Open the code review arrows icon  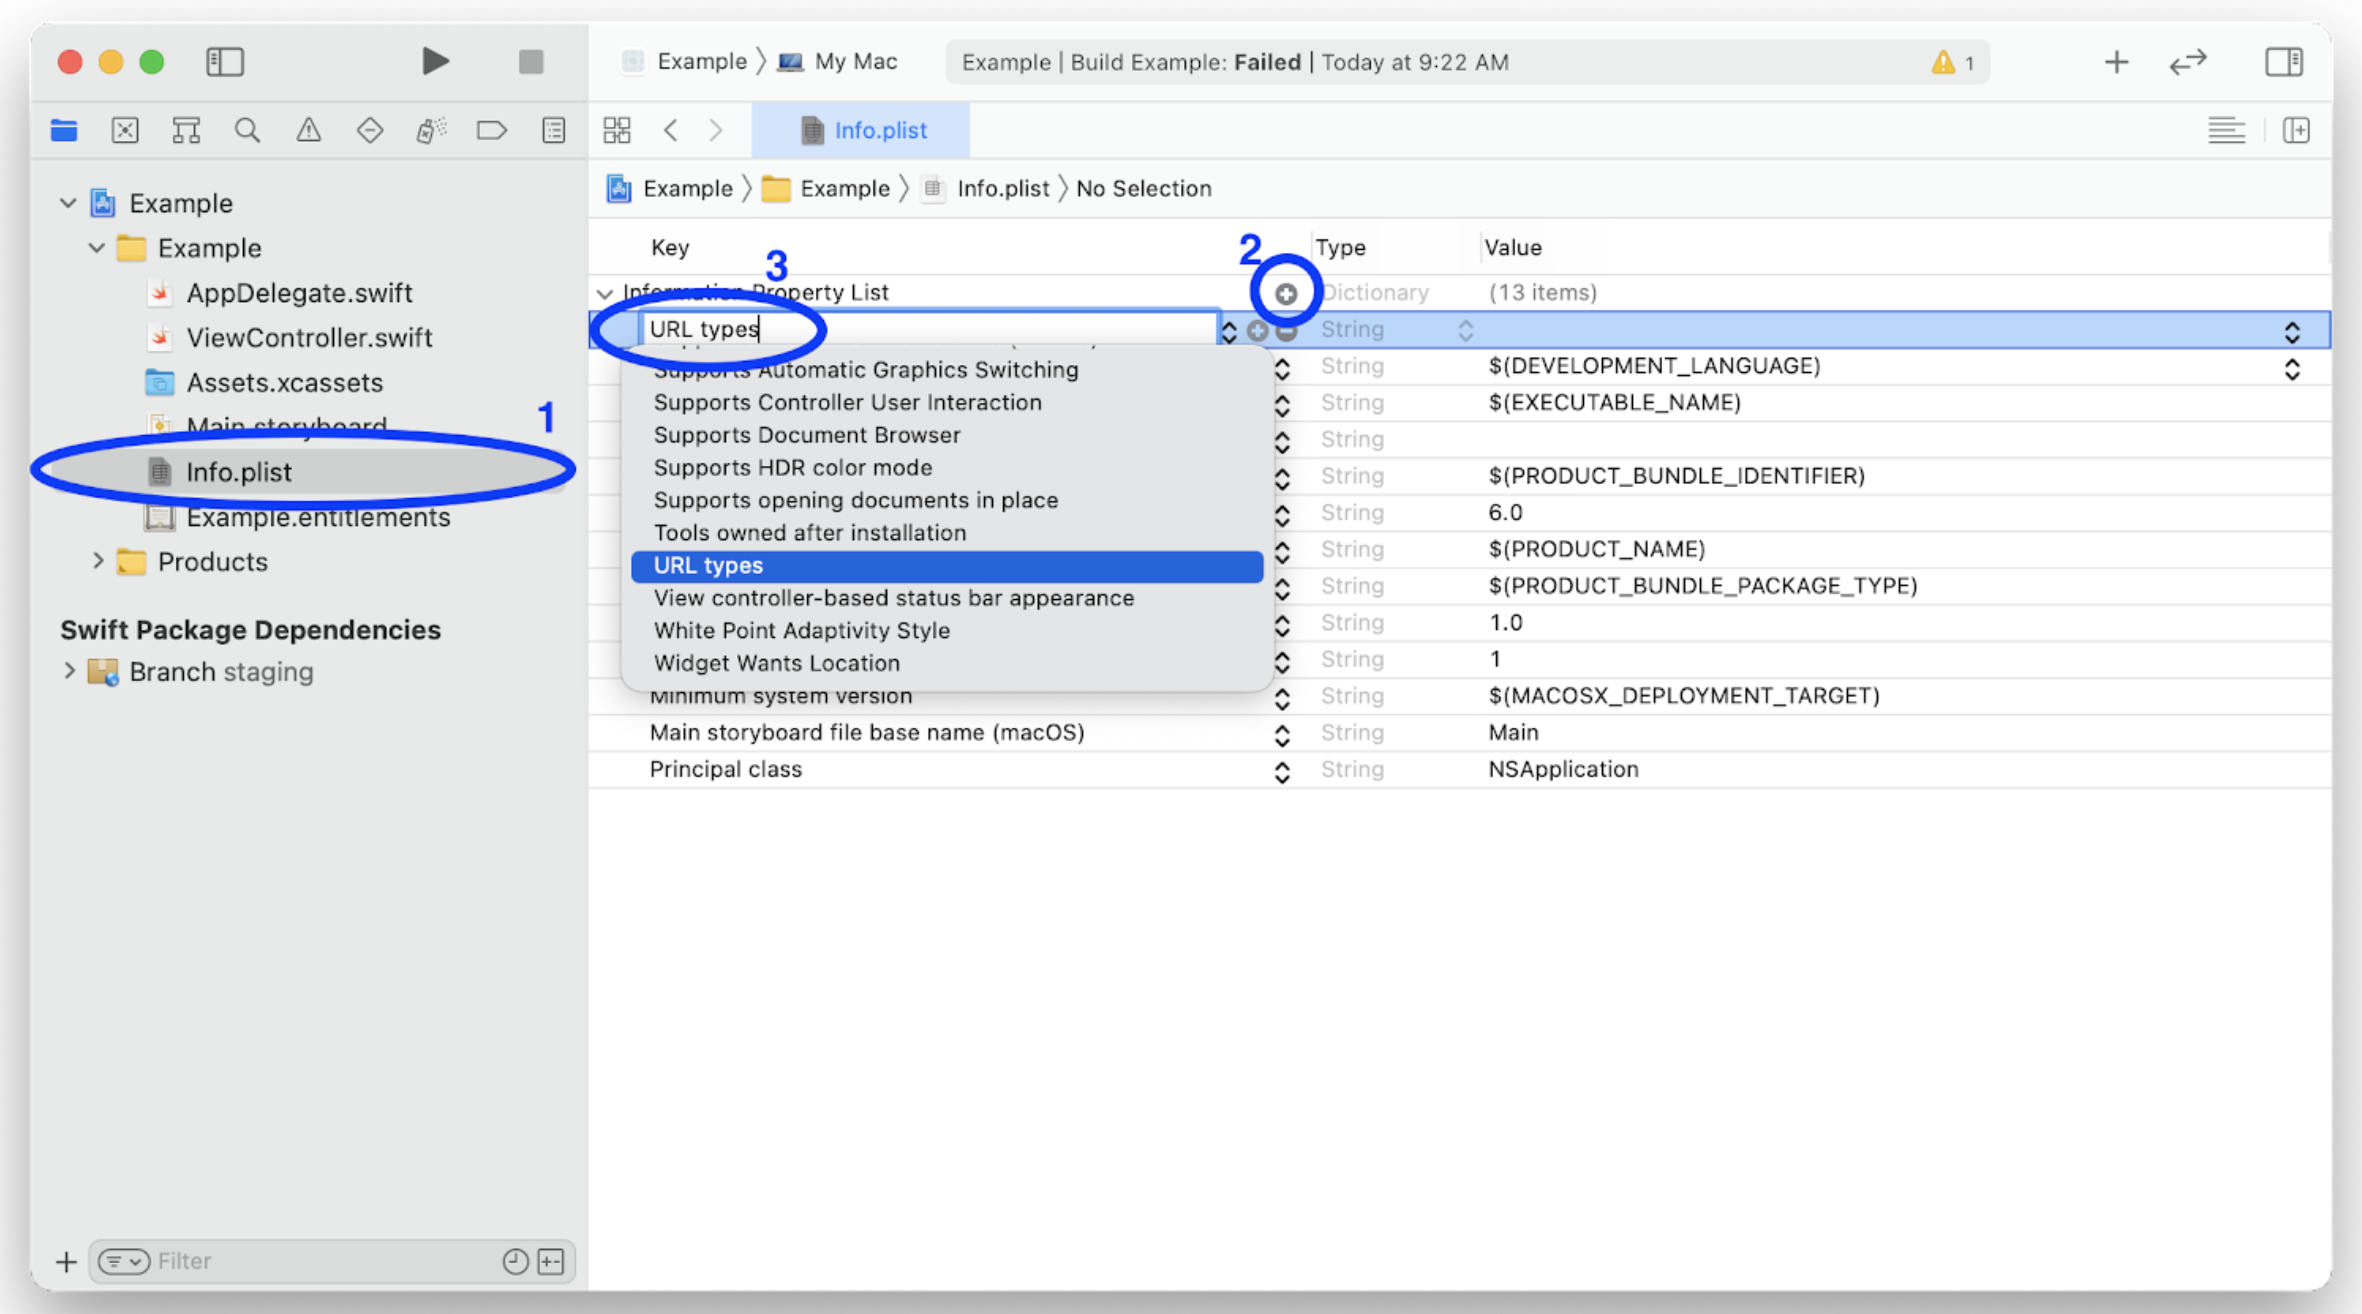2188,62
